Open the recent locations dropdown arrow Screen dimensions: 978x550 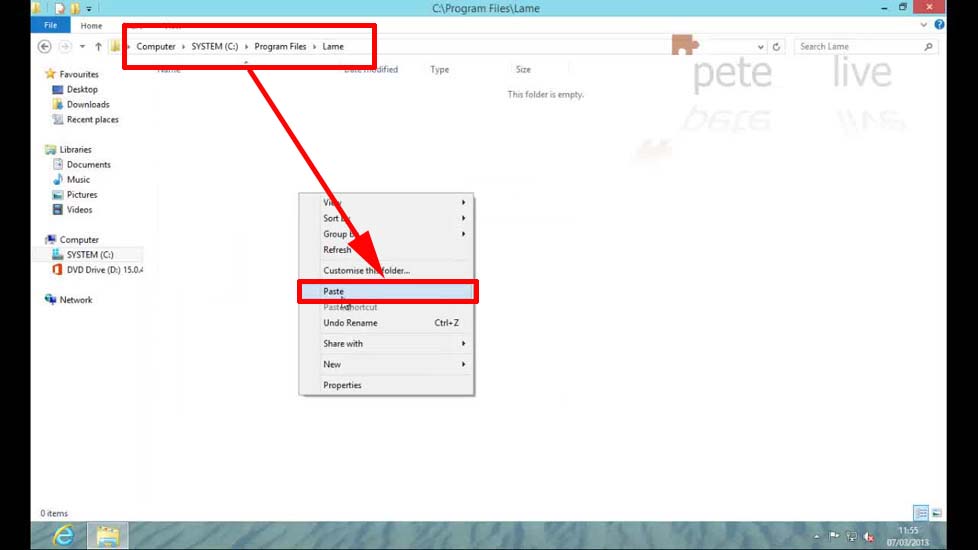82,47
